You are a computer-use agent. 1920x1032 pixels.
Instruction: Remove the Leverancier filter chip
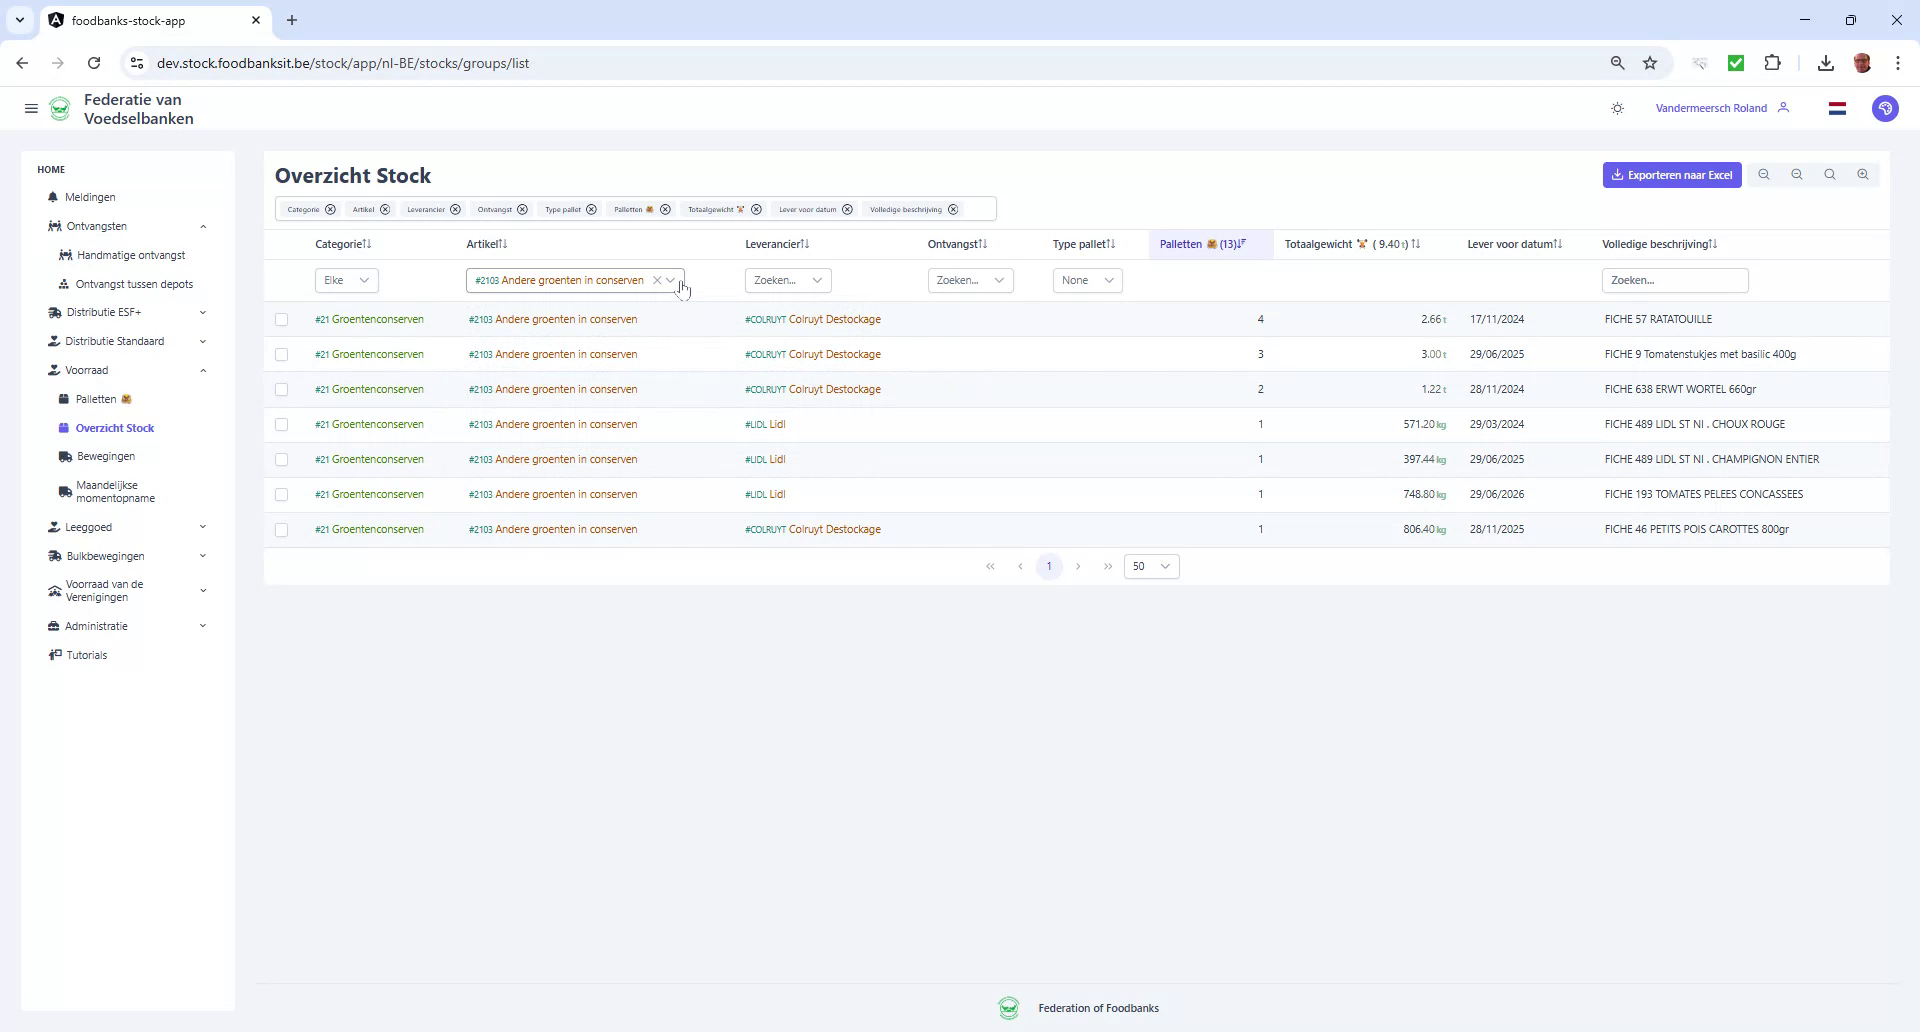(x=455, y=210)
